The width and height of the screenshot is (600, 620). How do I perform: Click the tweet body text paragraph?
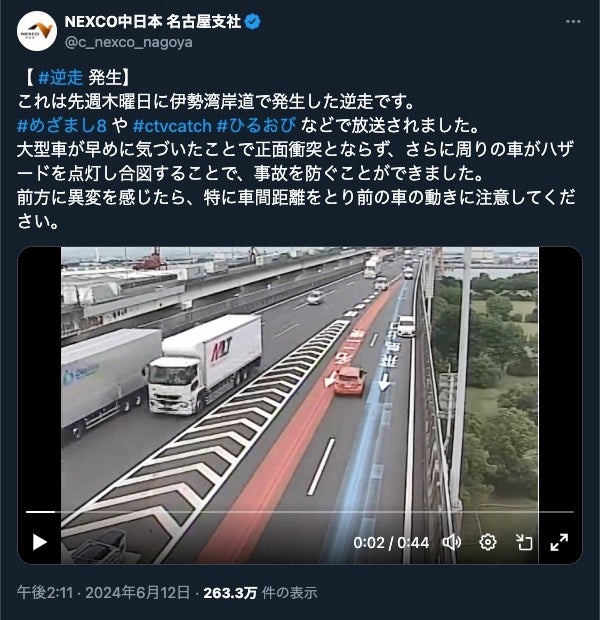[296, 149]
